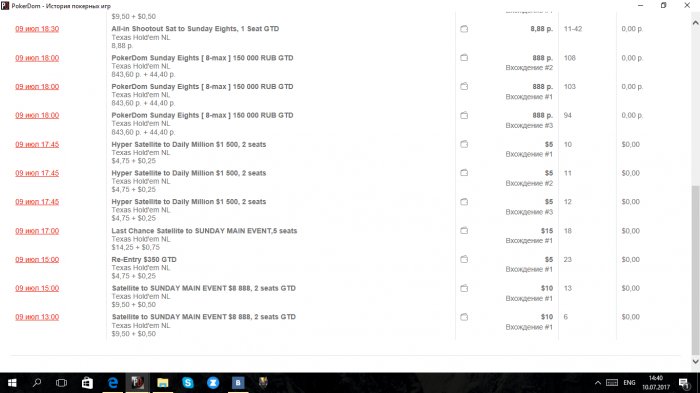Switch ENG input language indicator
Screen dimensions: 700x393
pyautogui.click(x=629, y=383)
